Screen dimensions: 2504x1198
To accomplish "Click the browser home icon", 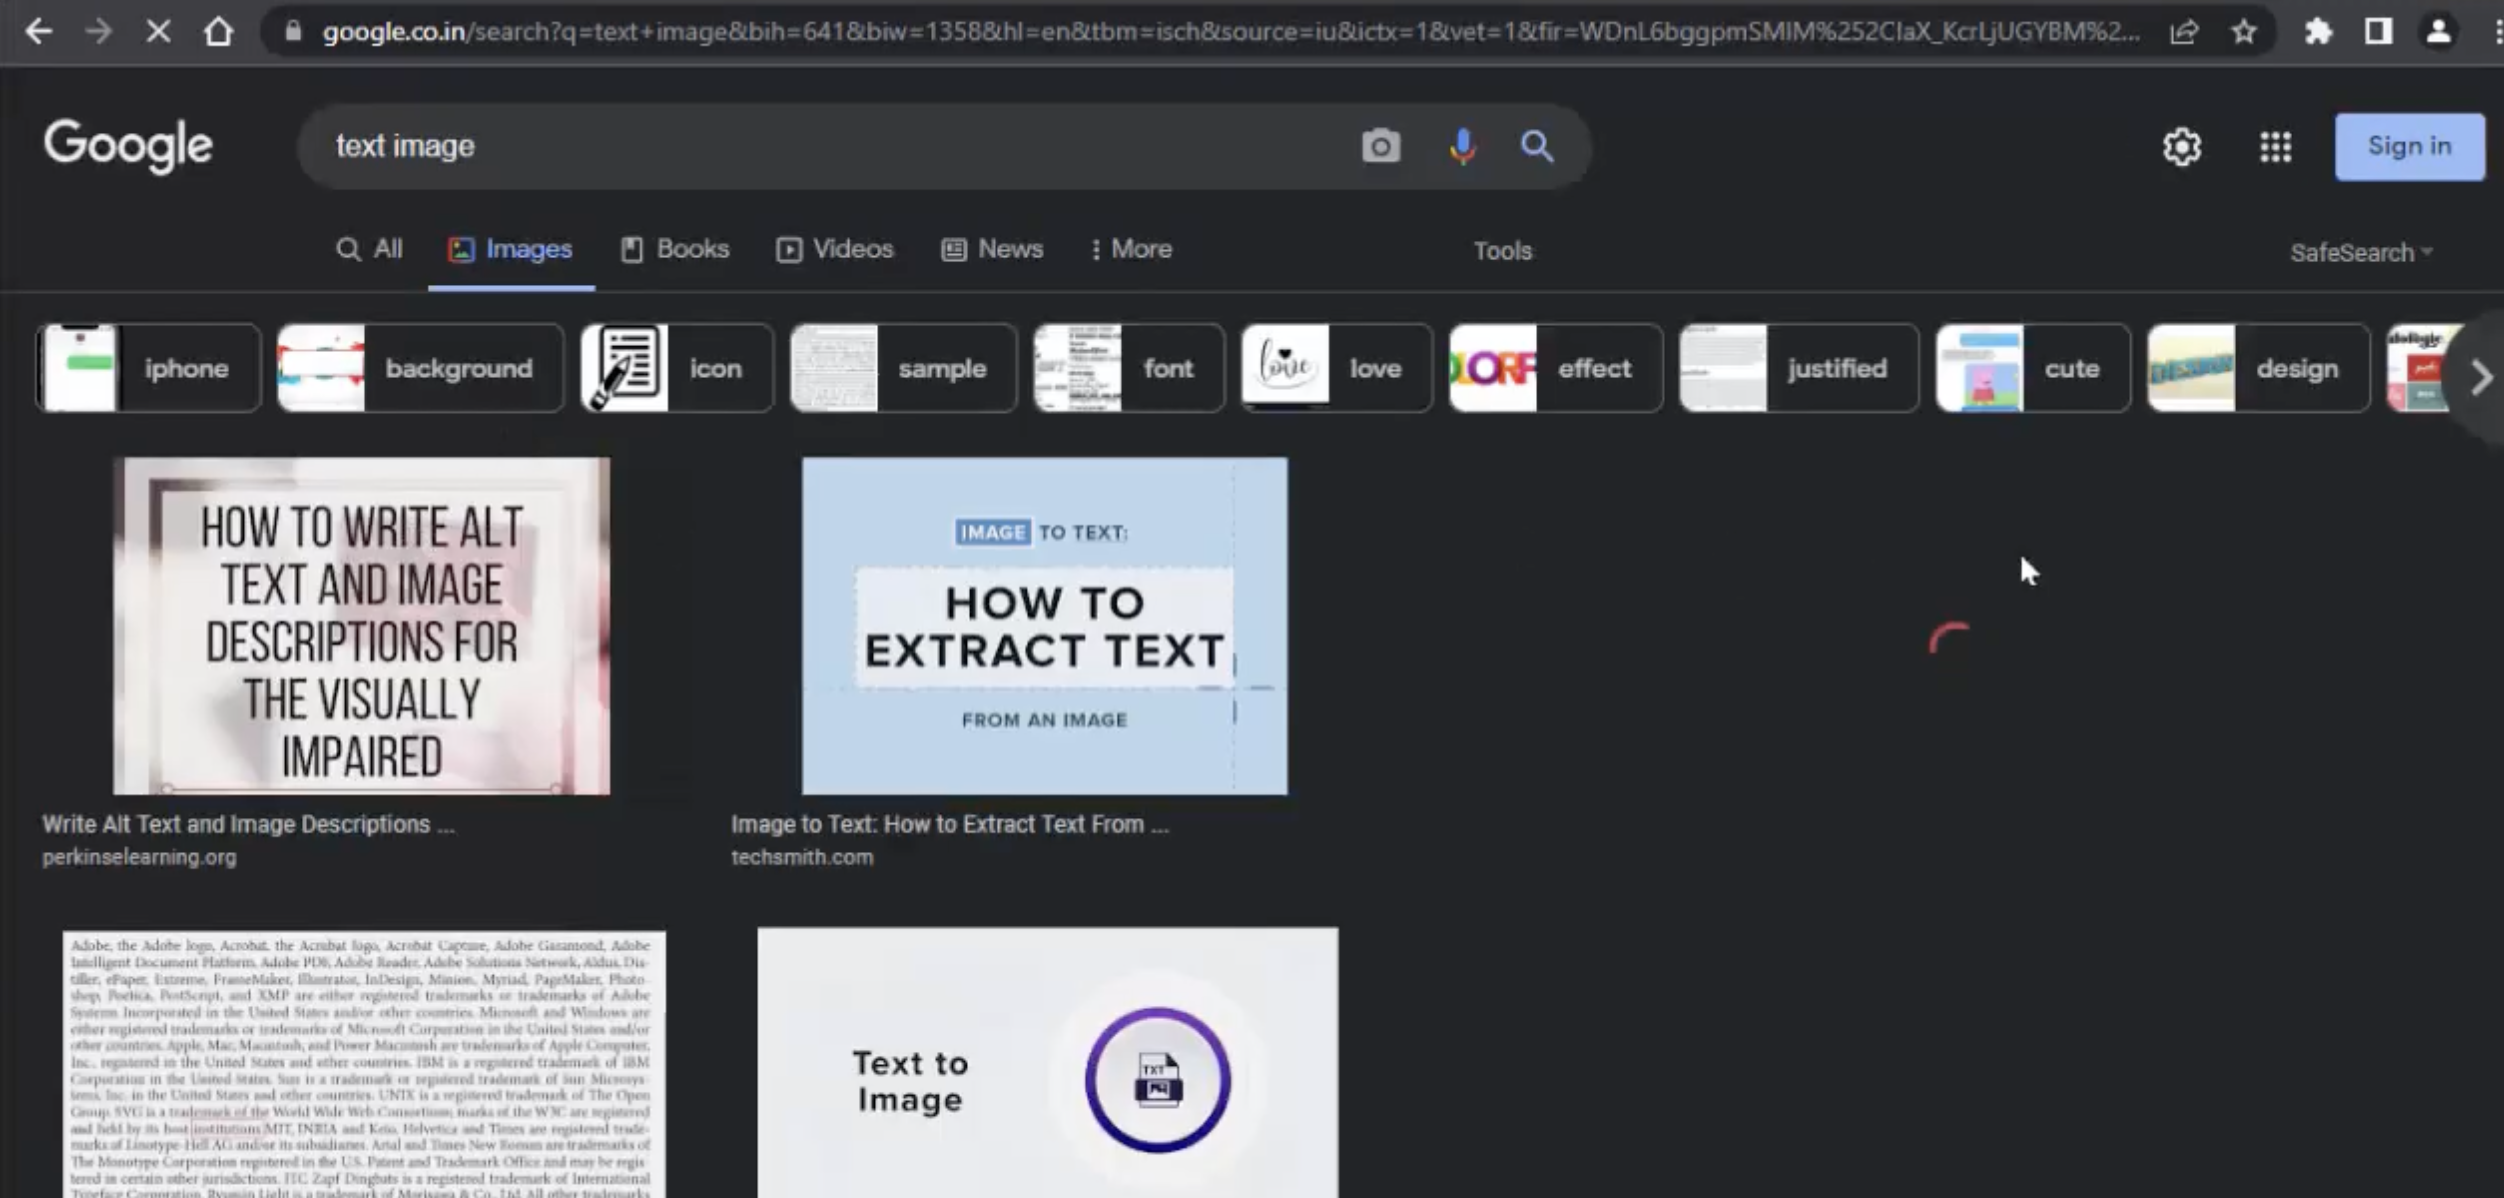I will (x=218, y=32).
